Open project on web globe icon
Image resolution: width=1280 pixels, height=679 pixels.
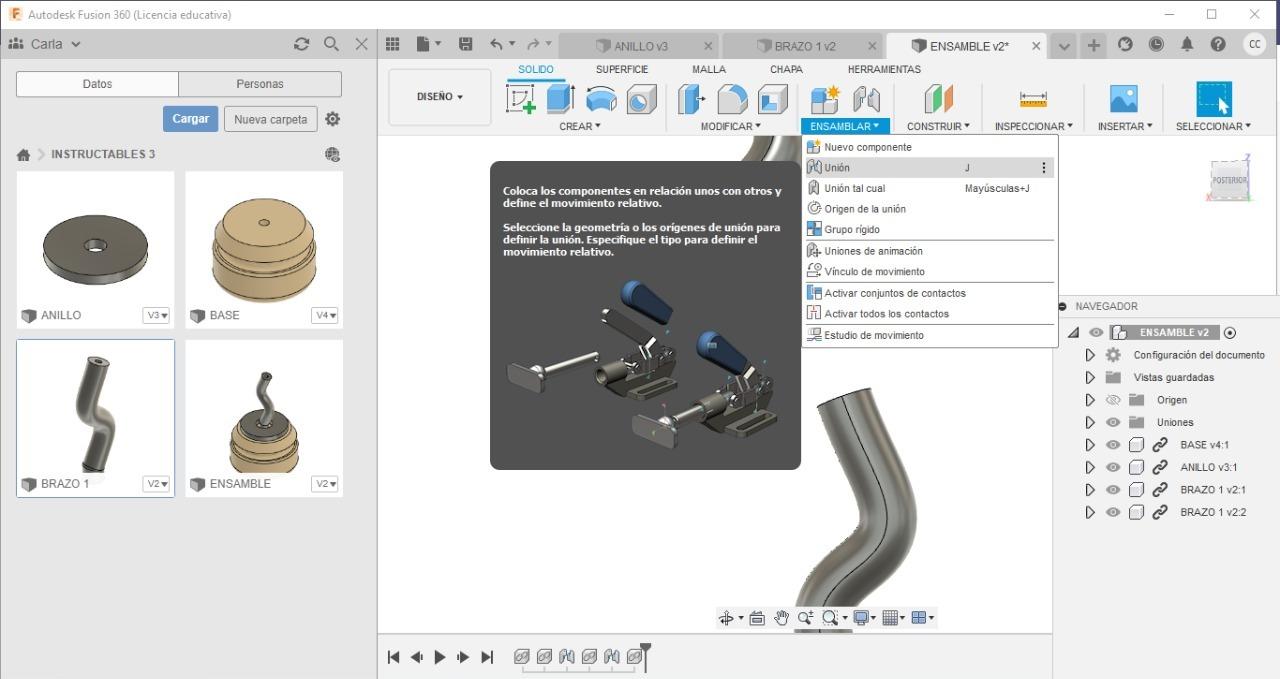332,154
